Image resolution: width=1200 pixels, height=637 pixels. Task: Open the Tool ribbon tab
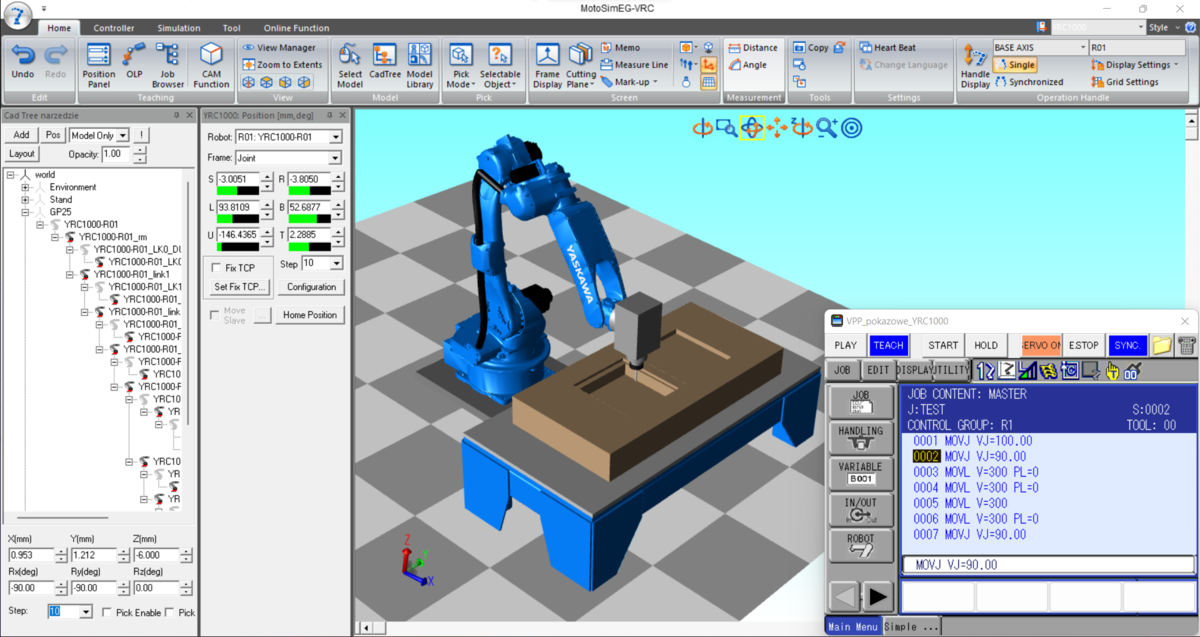point(231,28)
